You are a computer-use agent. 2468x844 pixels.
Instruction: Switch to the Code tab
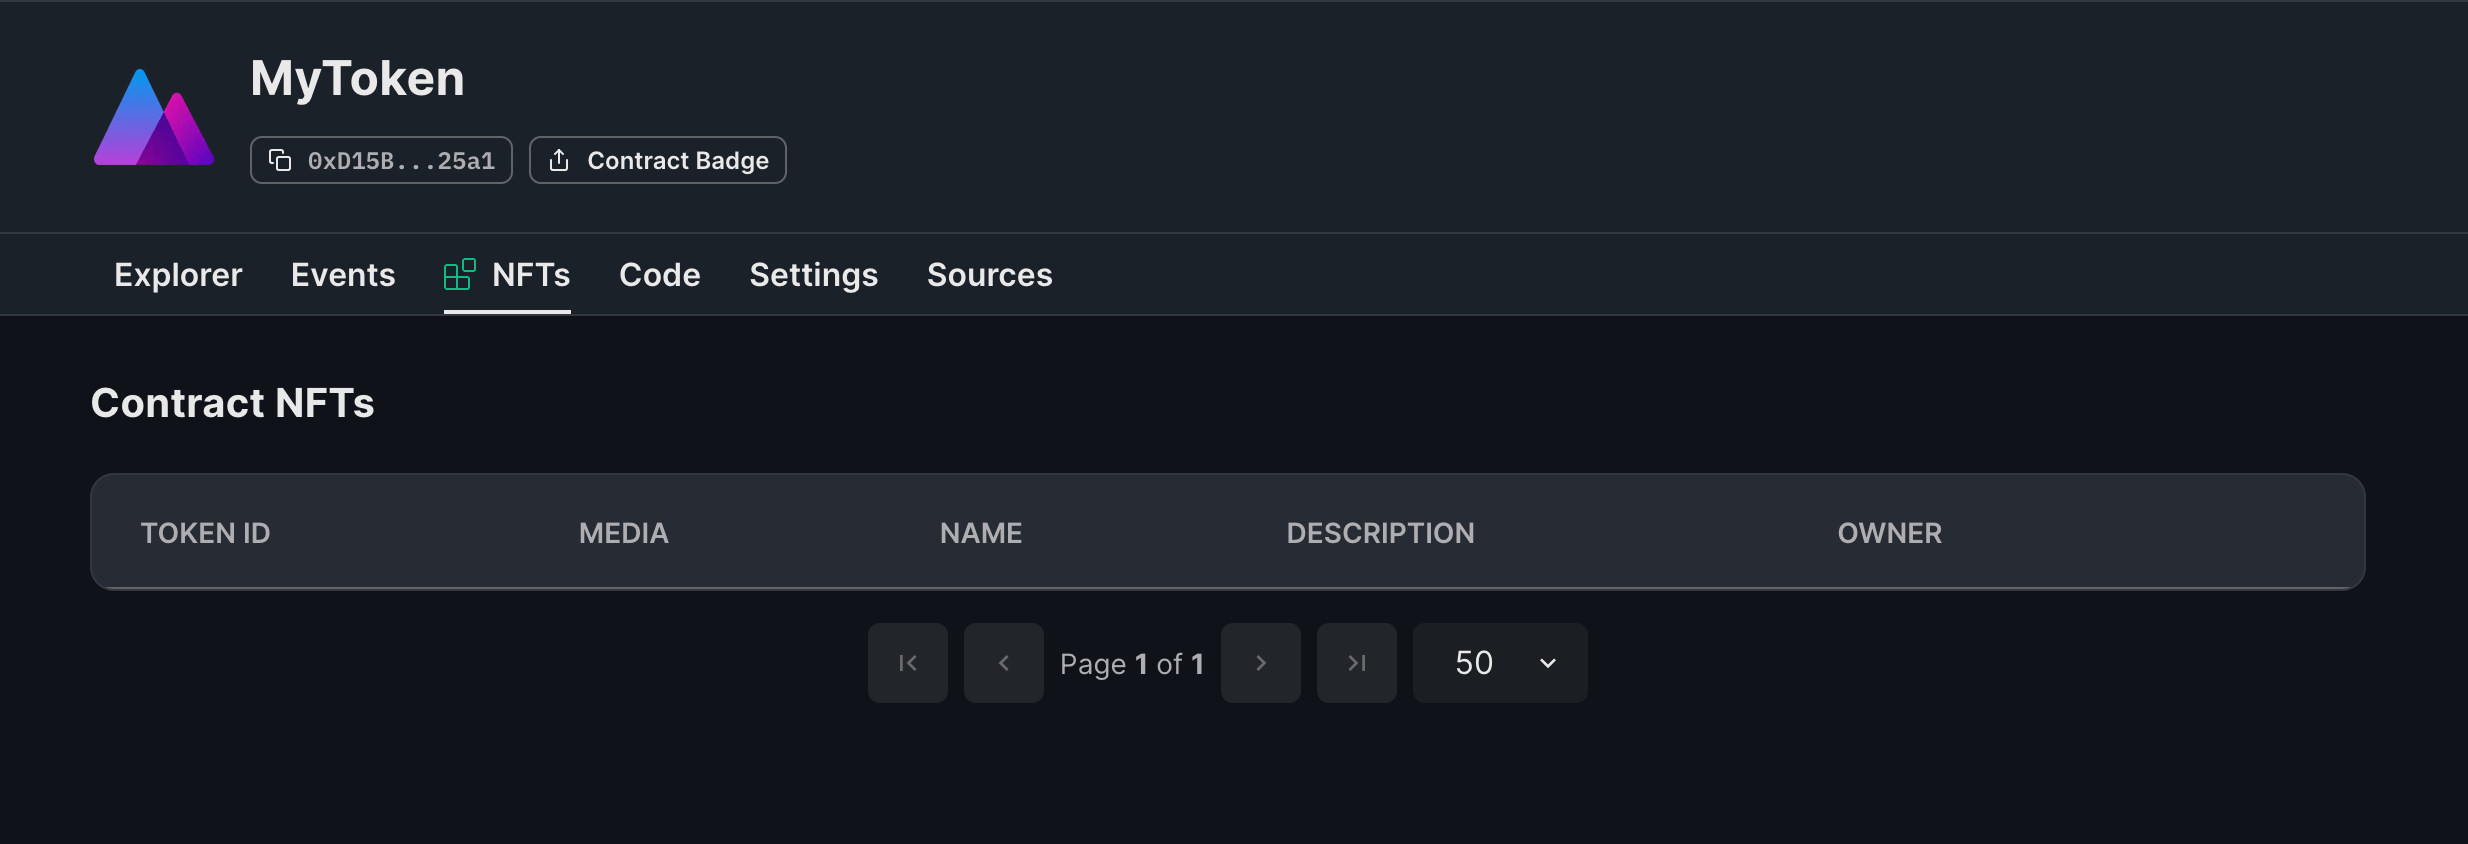659,274
